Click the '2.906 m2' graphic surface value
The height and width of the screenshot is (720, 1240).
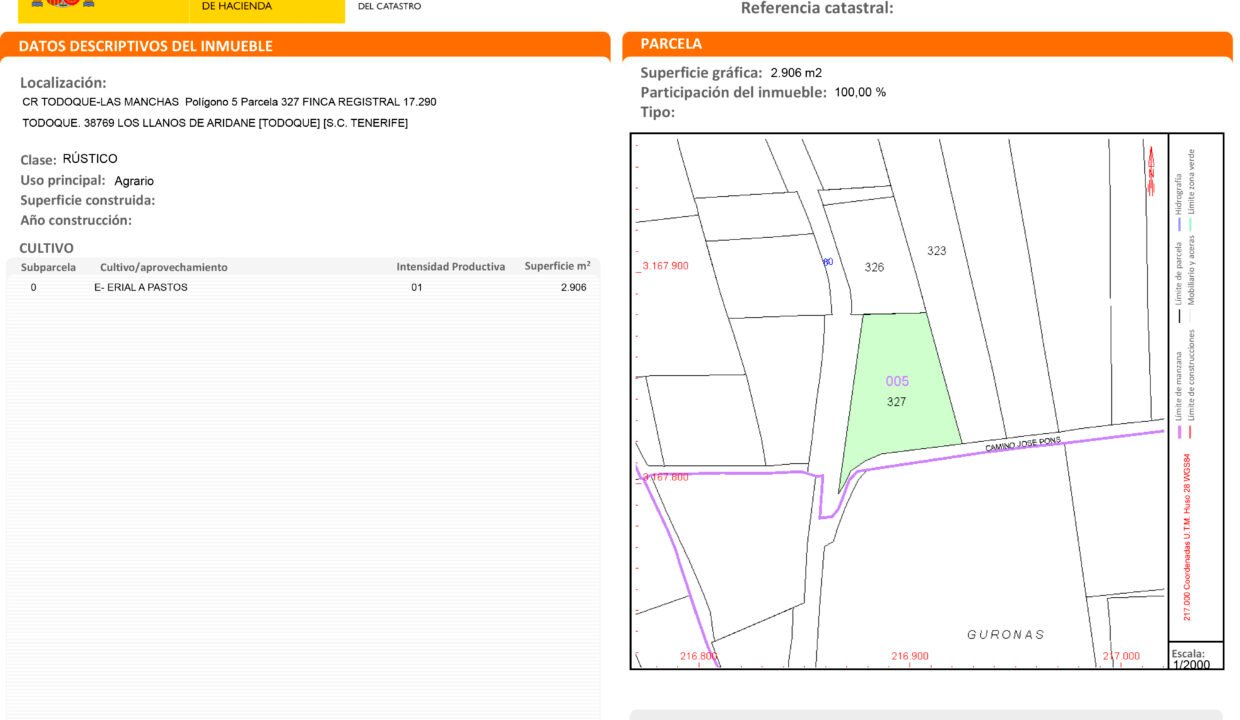click(796, 73)
